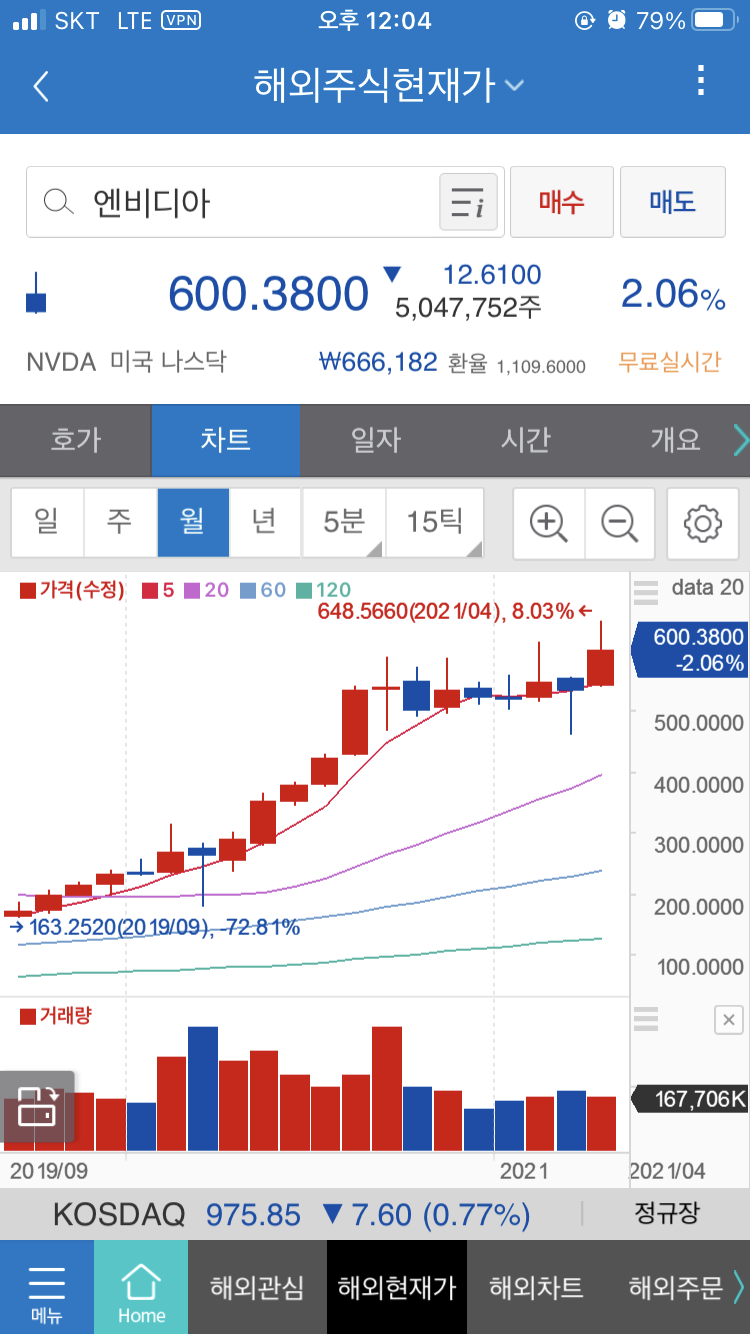Click the 20-period moving average legend
This screenshot has width=750, height=1334.
tap(207, 590)
